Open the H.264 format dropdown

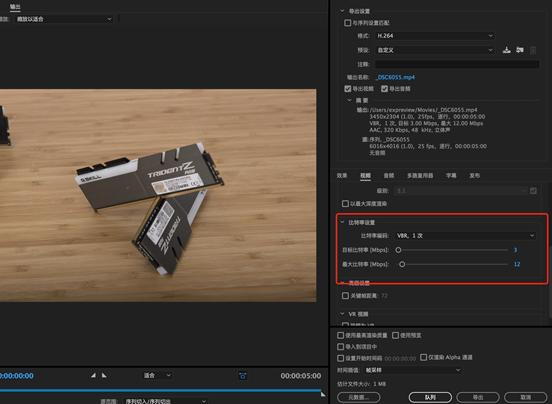[435, 36]
